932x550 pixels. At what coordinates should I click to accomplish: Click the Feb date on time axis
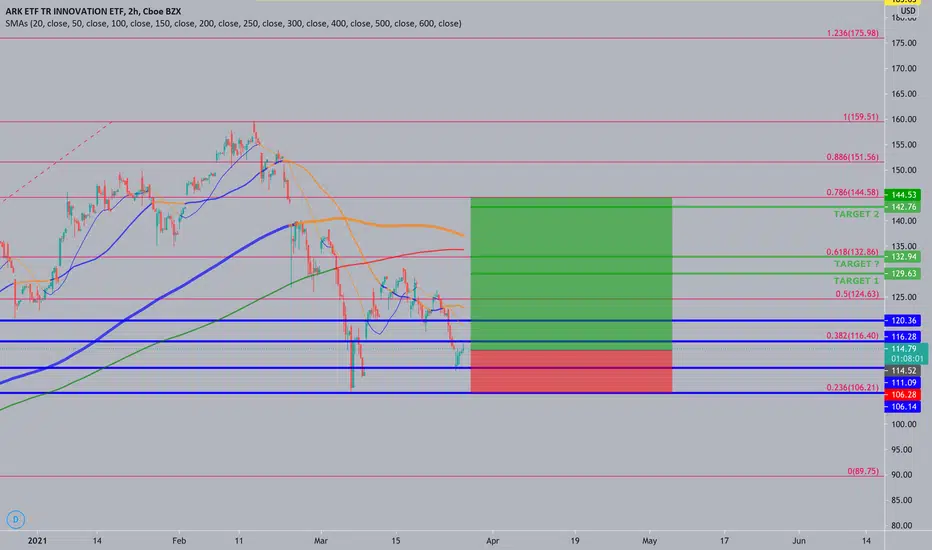pos(179,541)
